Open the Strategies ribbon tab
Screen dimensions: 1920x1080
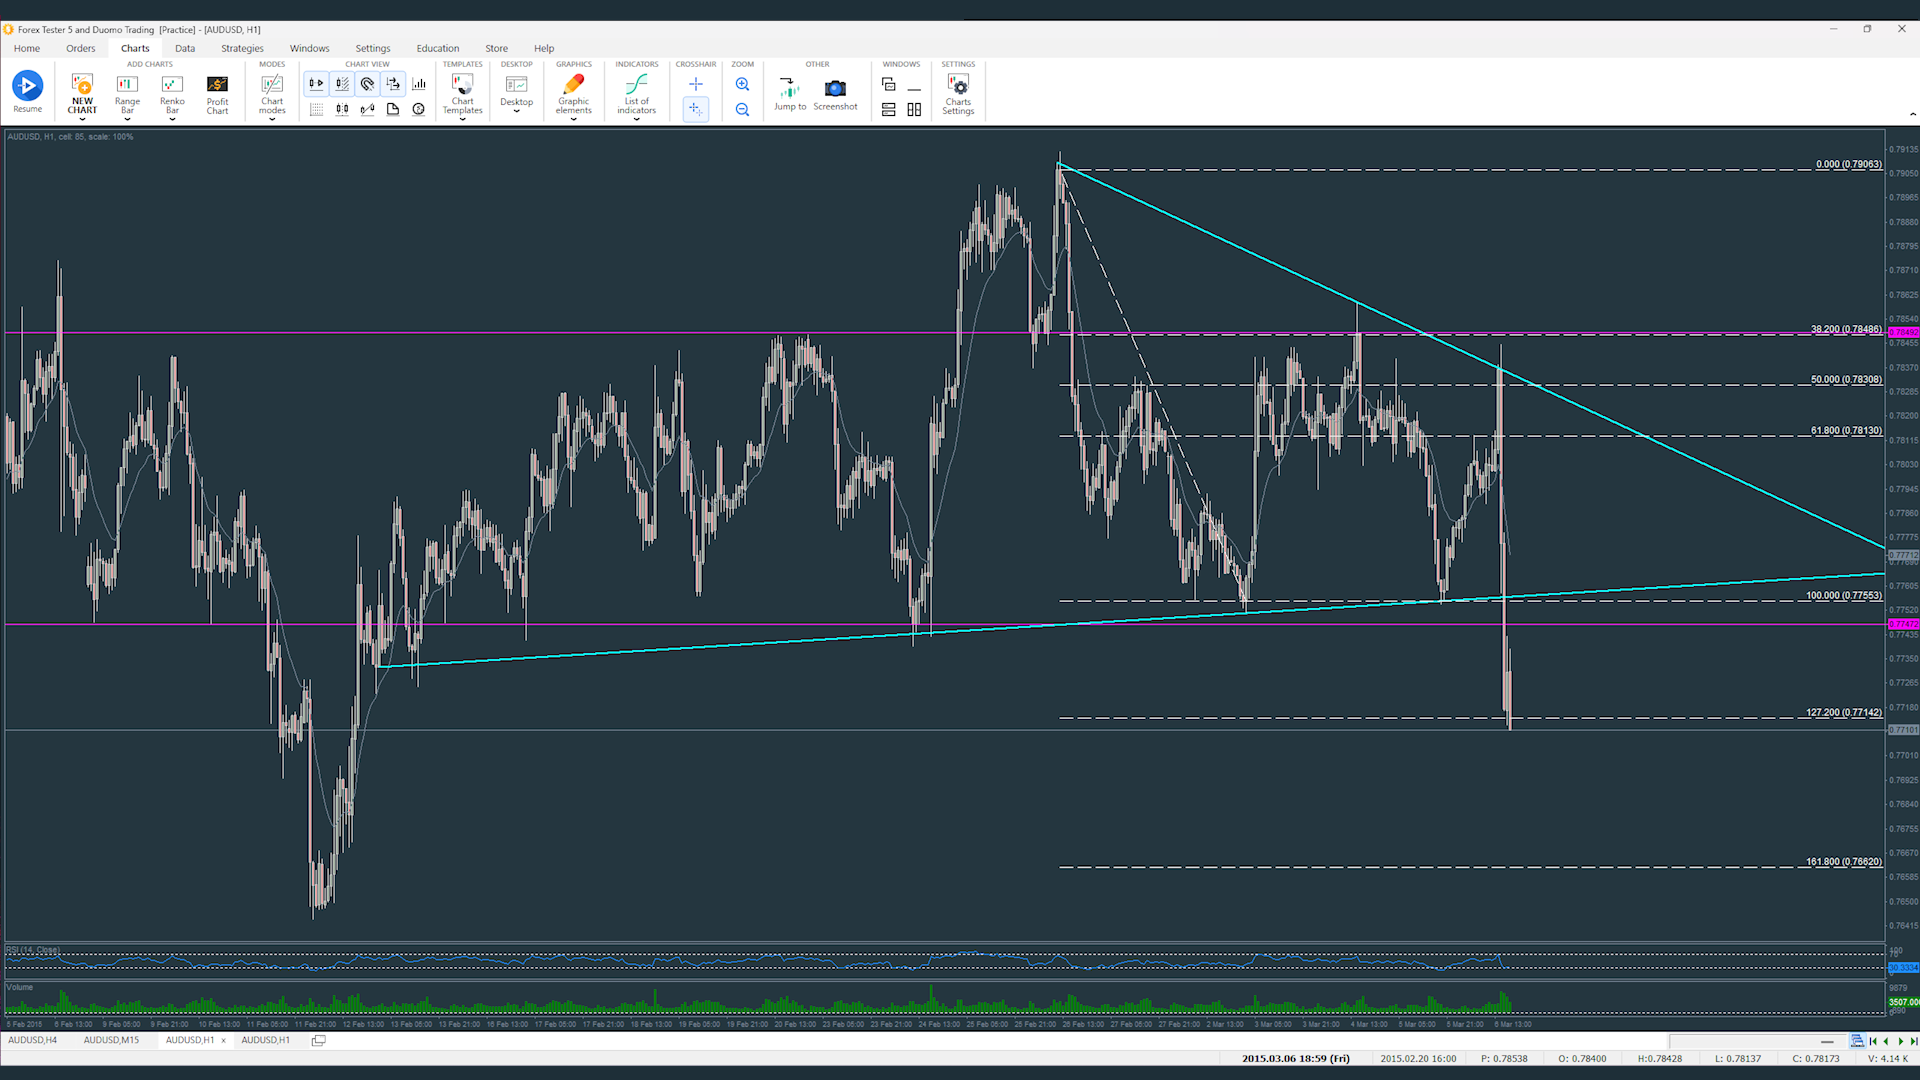click(x=242, y=48)
